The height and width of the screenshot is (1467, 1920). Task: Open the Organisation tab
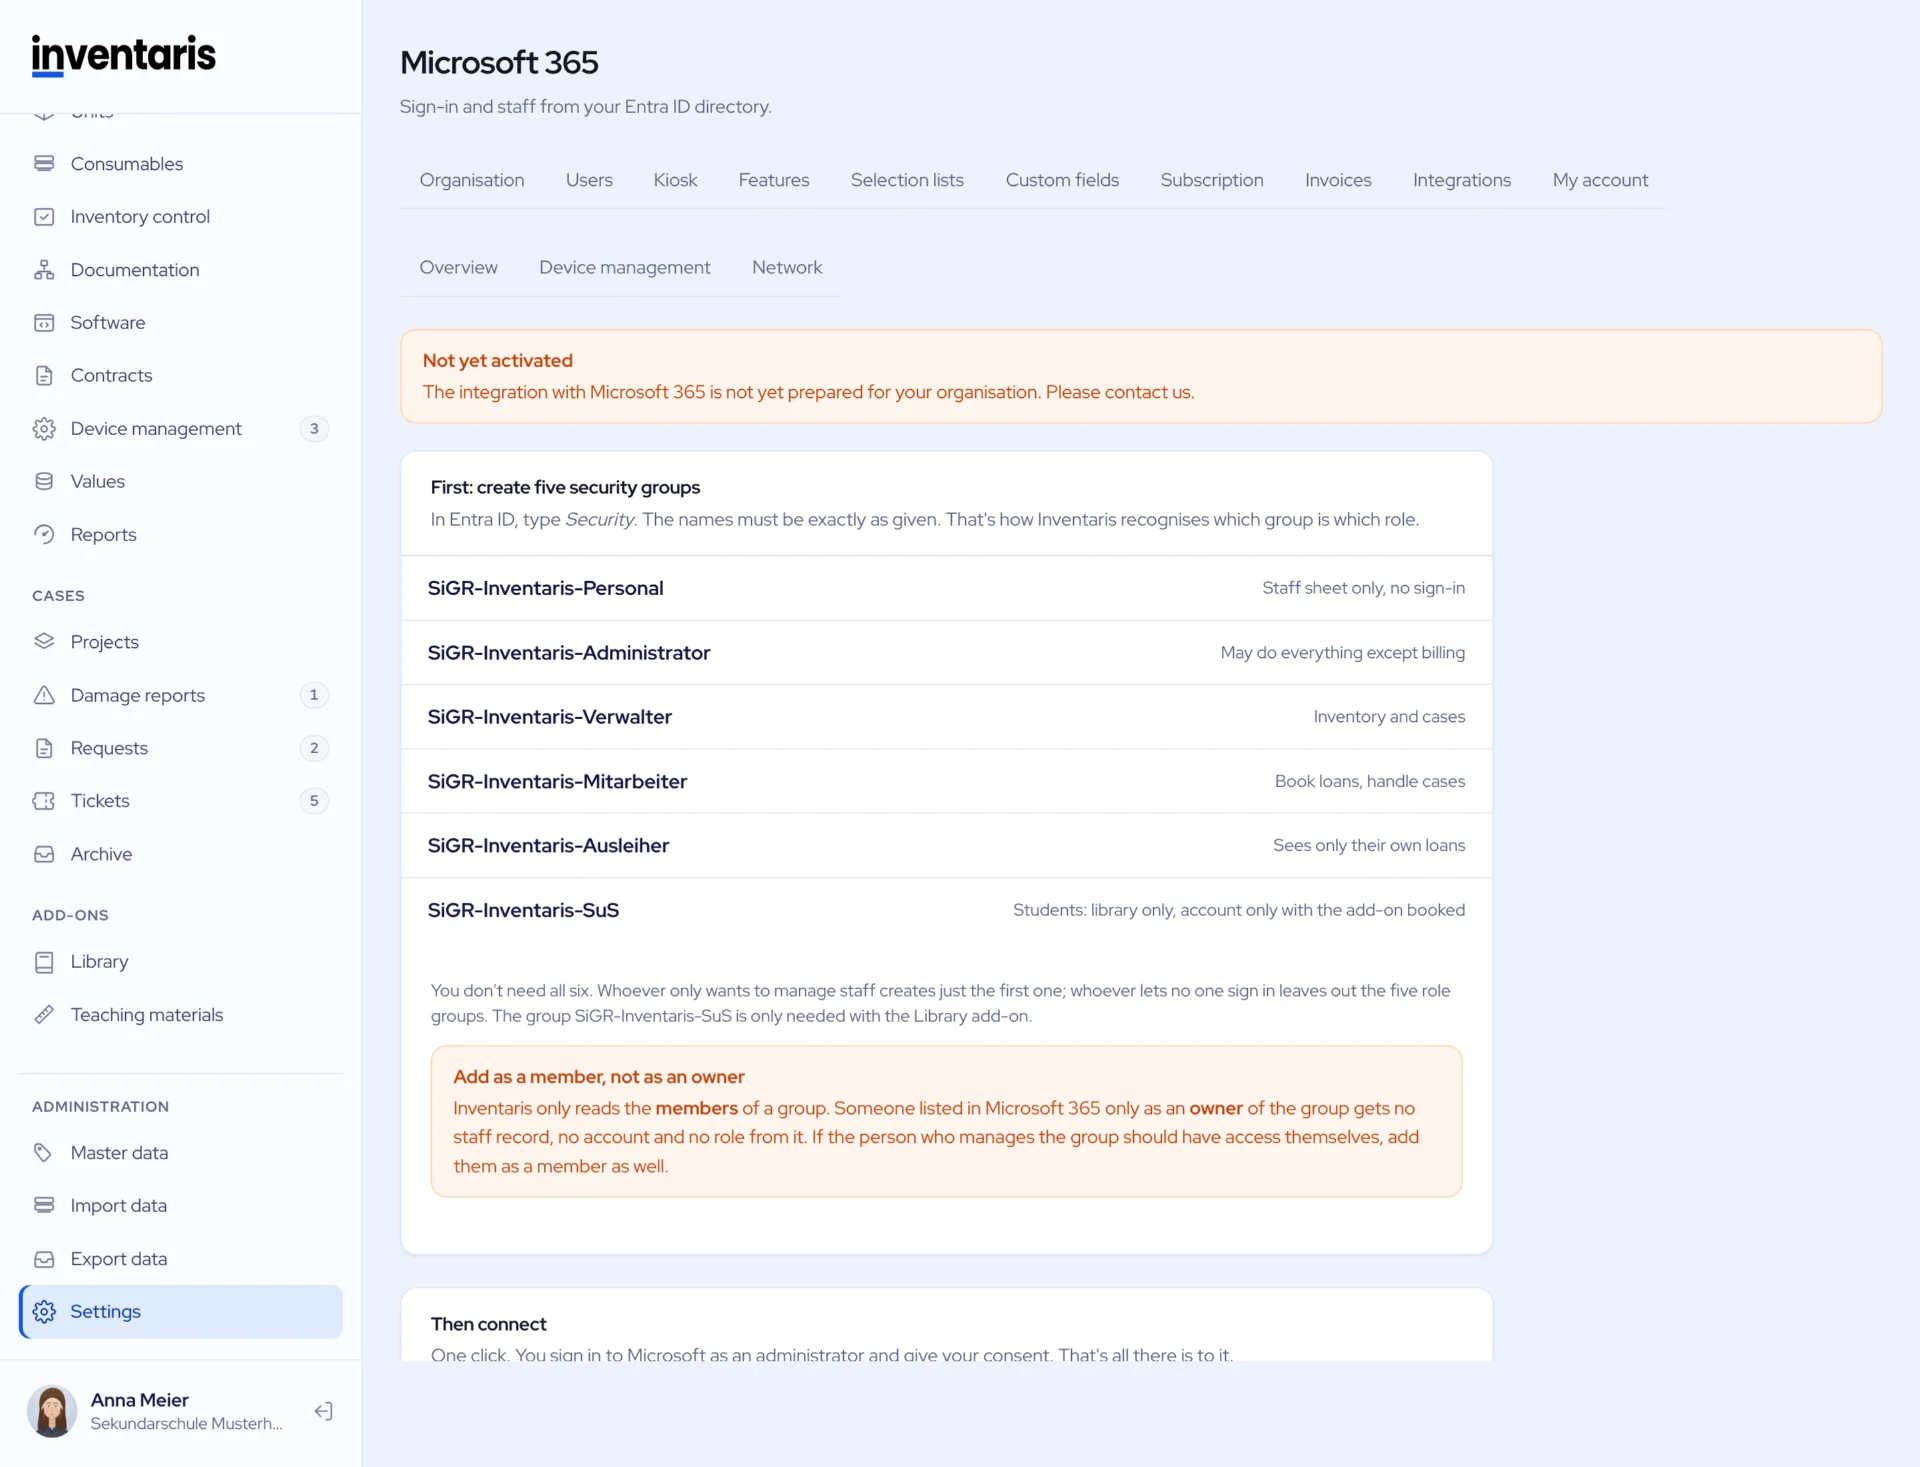coord(472,180)
